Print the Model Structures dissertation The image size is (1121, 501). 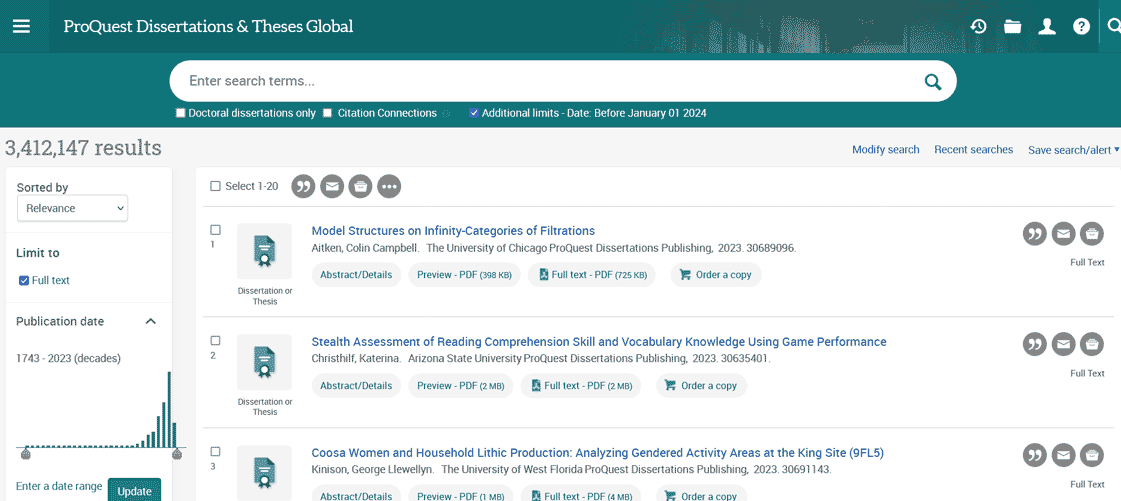1092,234
